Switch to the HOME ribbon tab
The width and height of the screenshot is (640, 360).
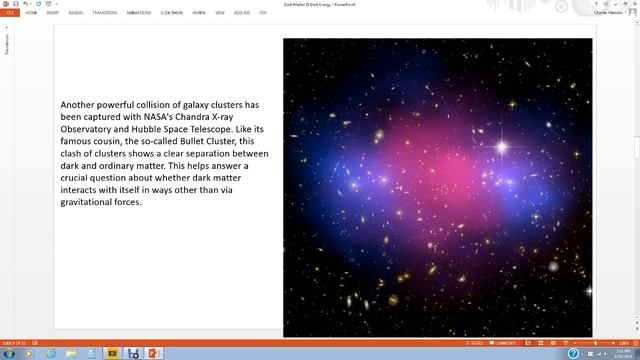click(x=31, y=13)
